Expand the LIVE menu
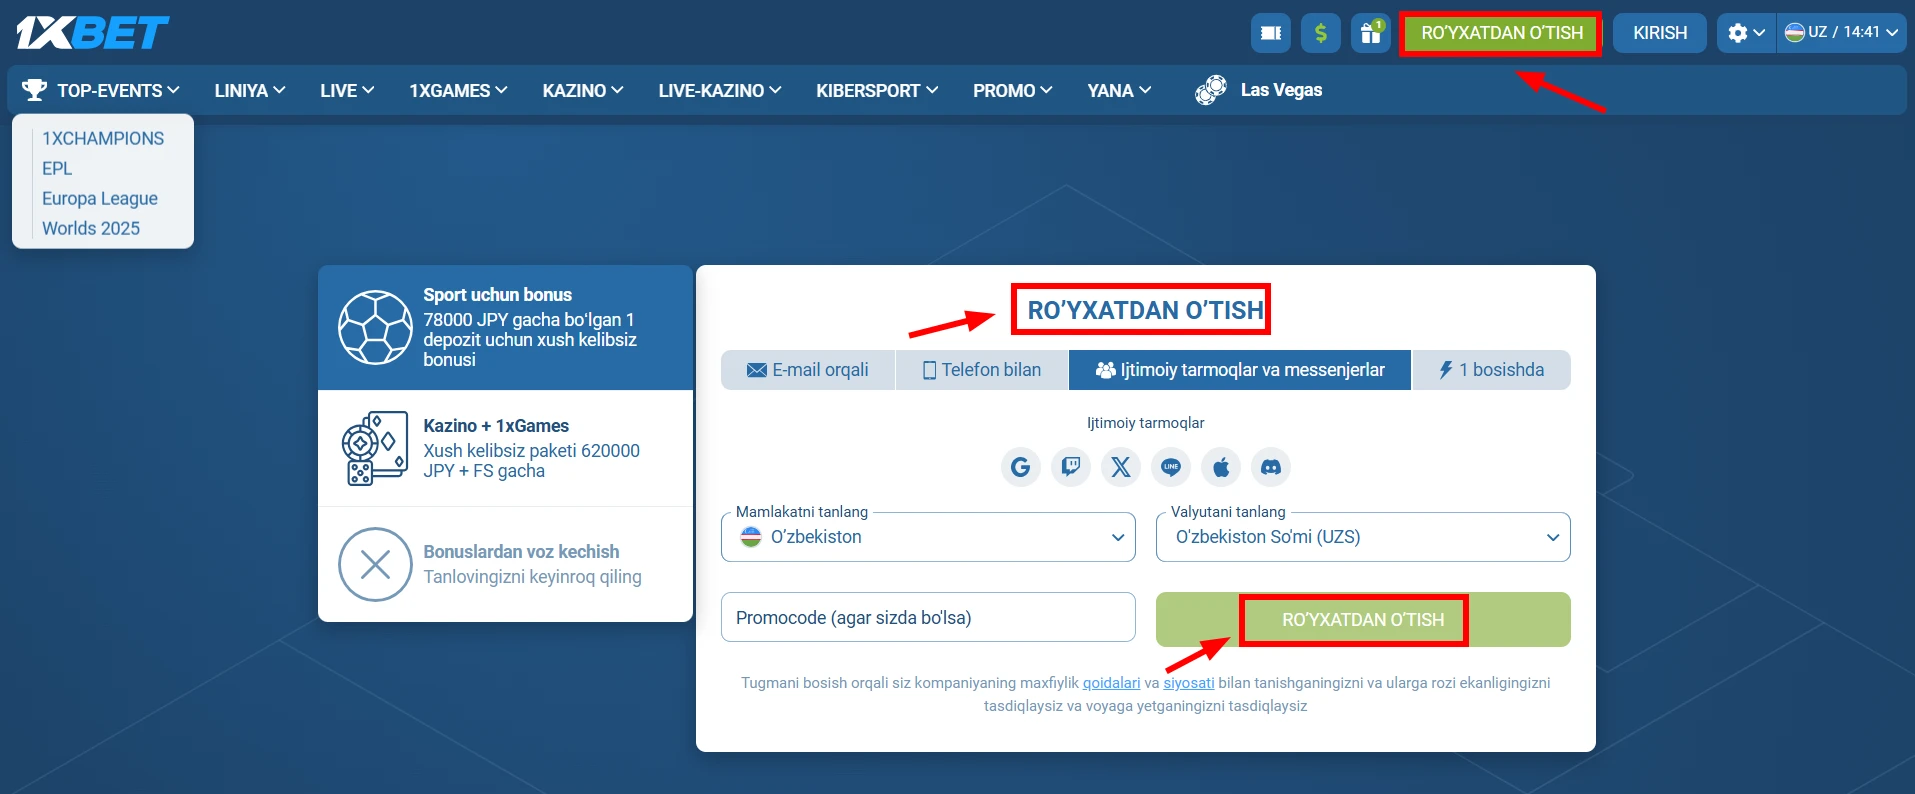The image size is (1915, 794). pos(347,90)
